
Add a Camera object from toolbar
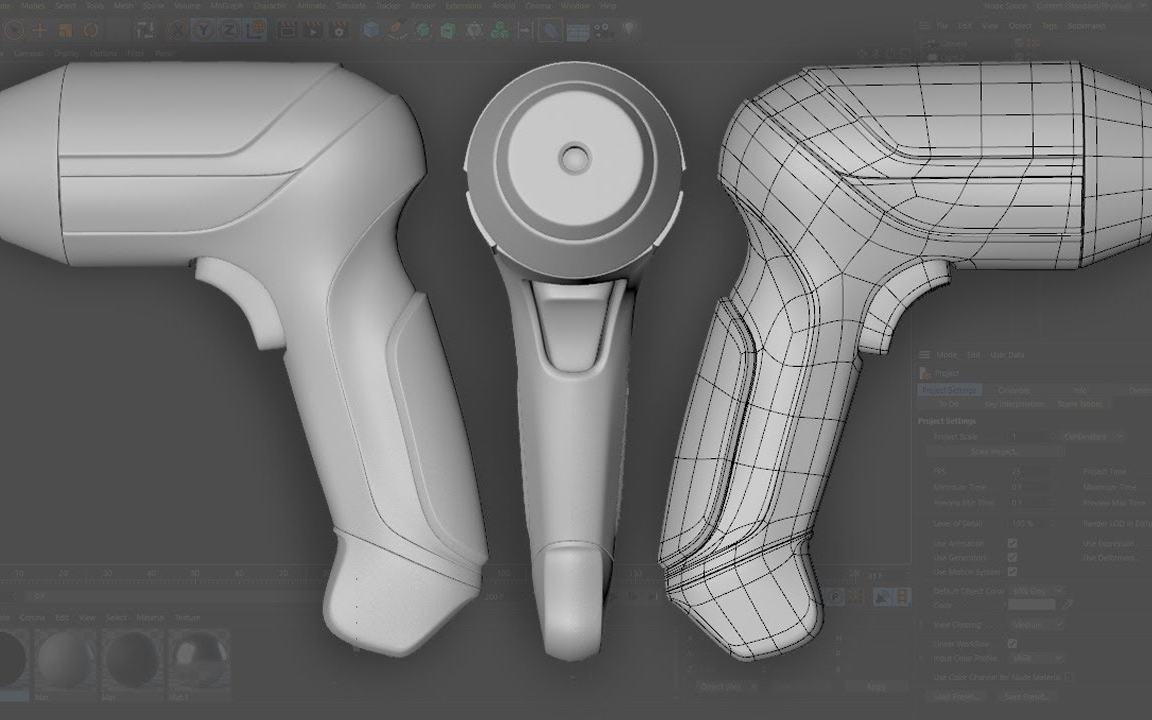click(603, 30)
